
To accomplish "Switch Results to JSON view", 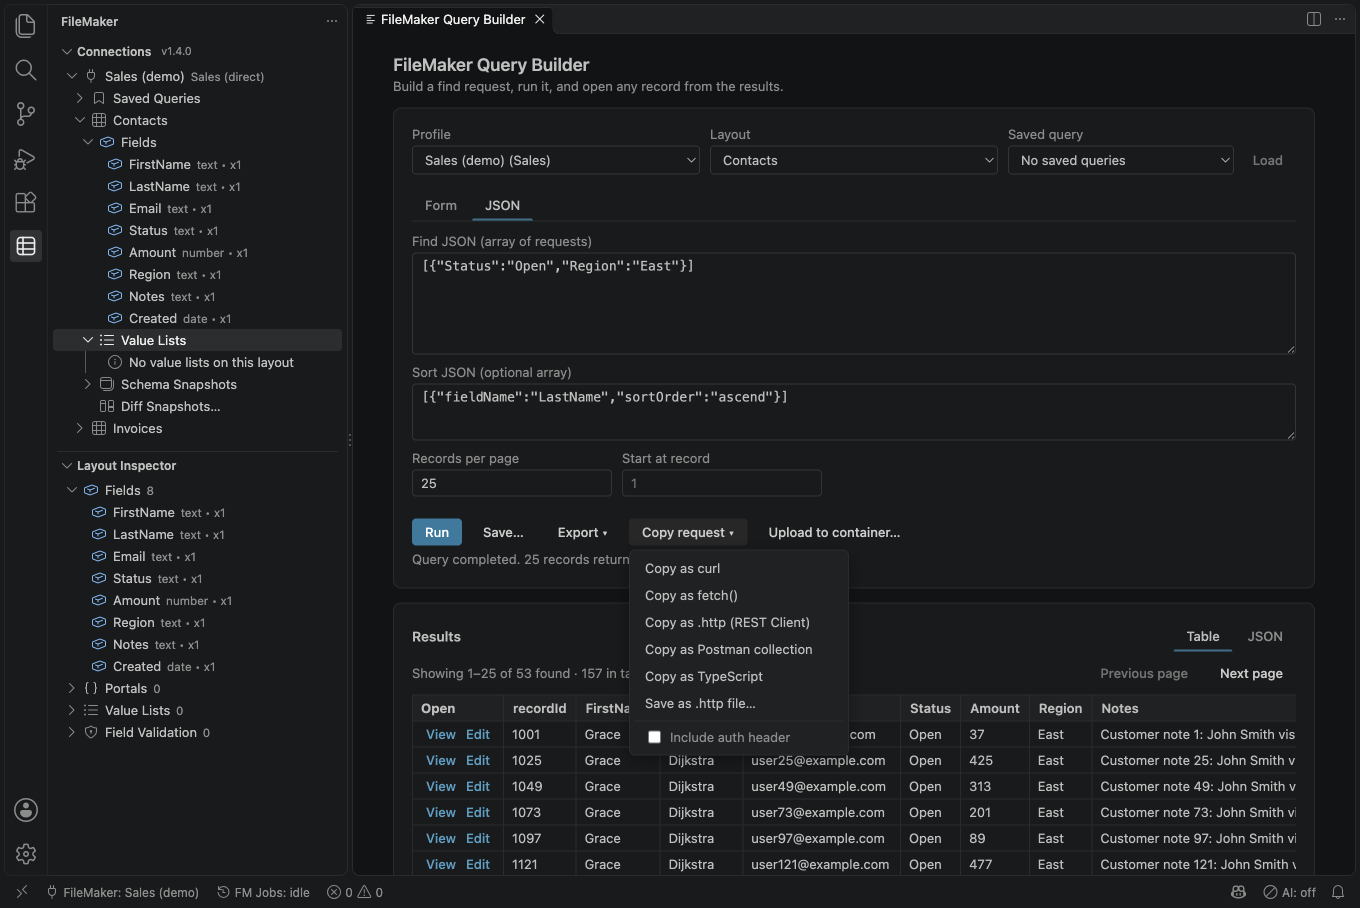I will [x=1265, y=636].
